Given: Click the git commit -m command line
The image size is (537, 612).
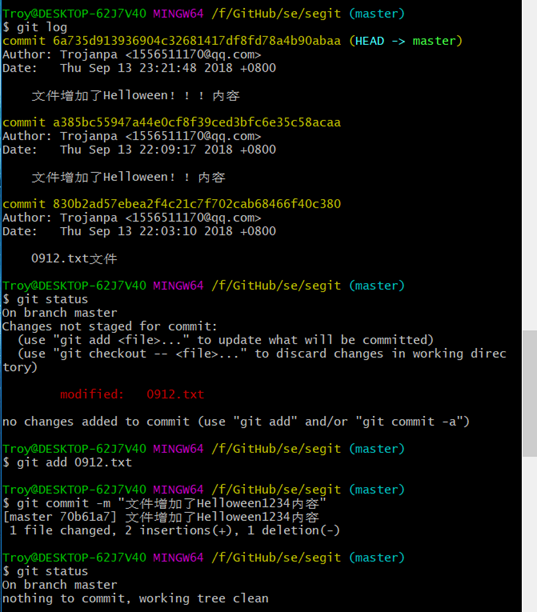Looking at the screenshot, I should (164, 503).
